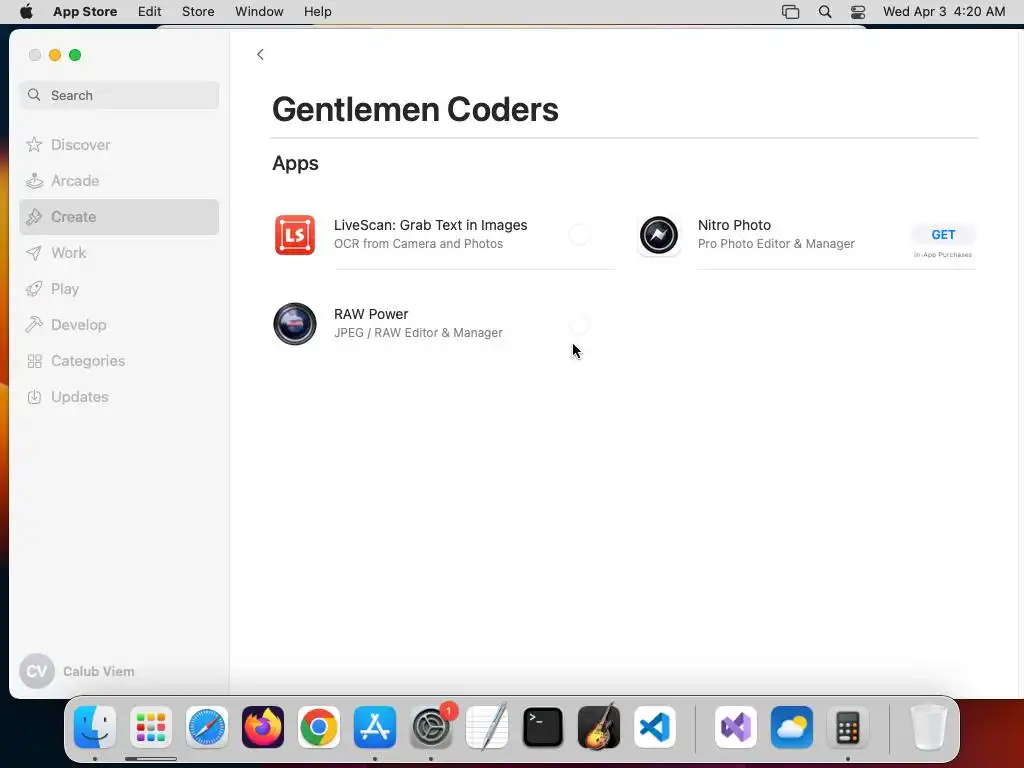Open Terminal from the Dock

(543, 727)
